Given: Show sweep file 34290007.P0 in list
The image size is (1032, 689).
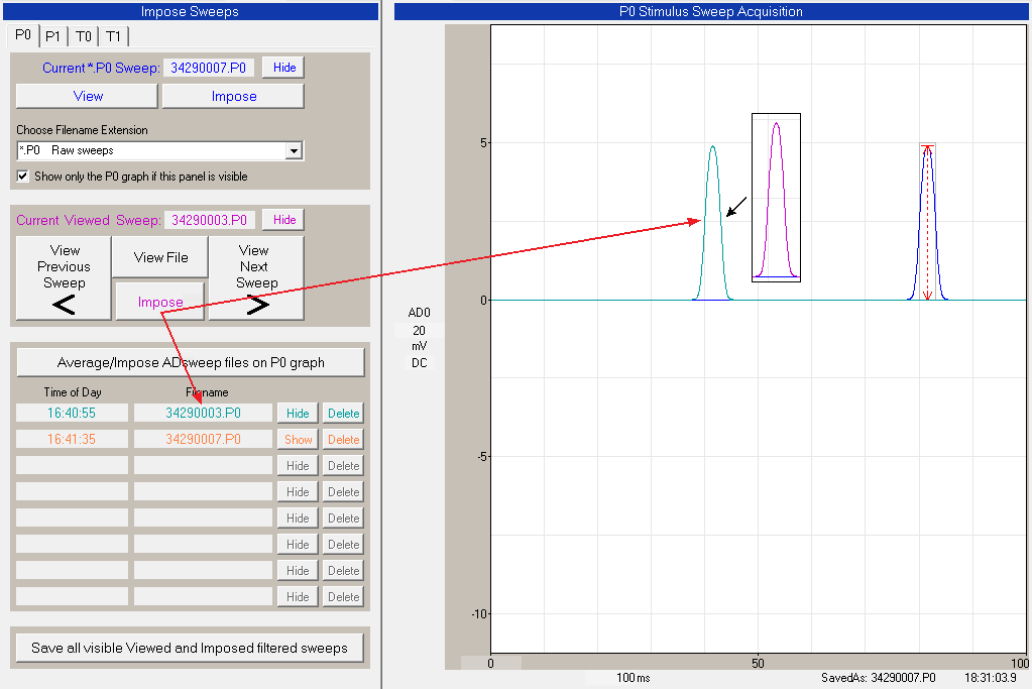Looking at the screenshot, I should tap(298, 439).
